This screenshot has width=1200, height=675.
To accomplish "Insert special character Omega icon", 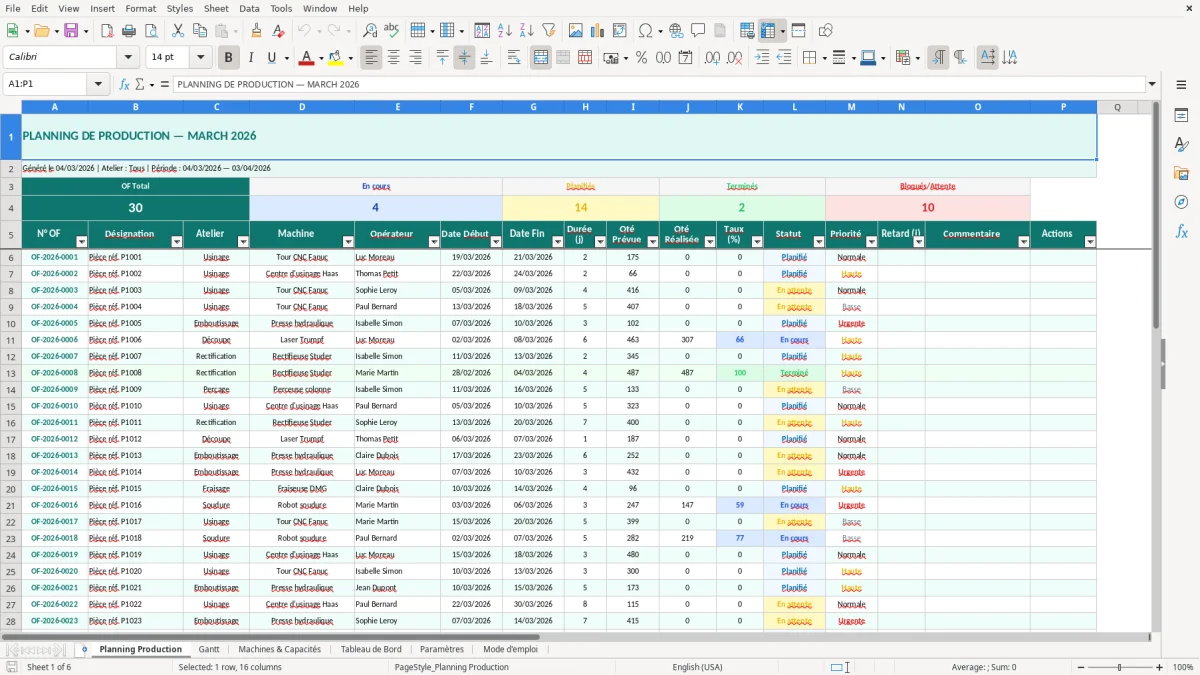I will [645, 31].
